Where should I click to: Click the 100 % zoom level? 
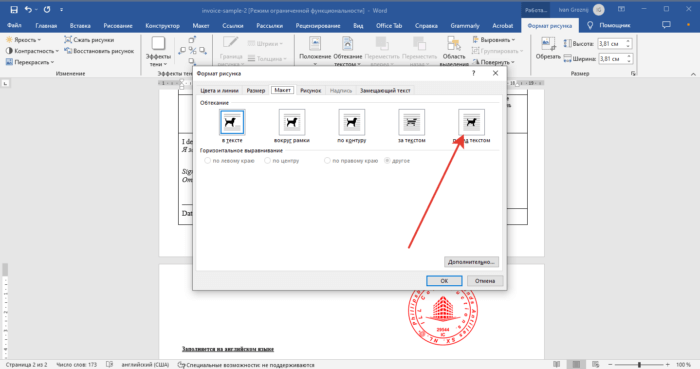[x=683, y=365]
